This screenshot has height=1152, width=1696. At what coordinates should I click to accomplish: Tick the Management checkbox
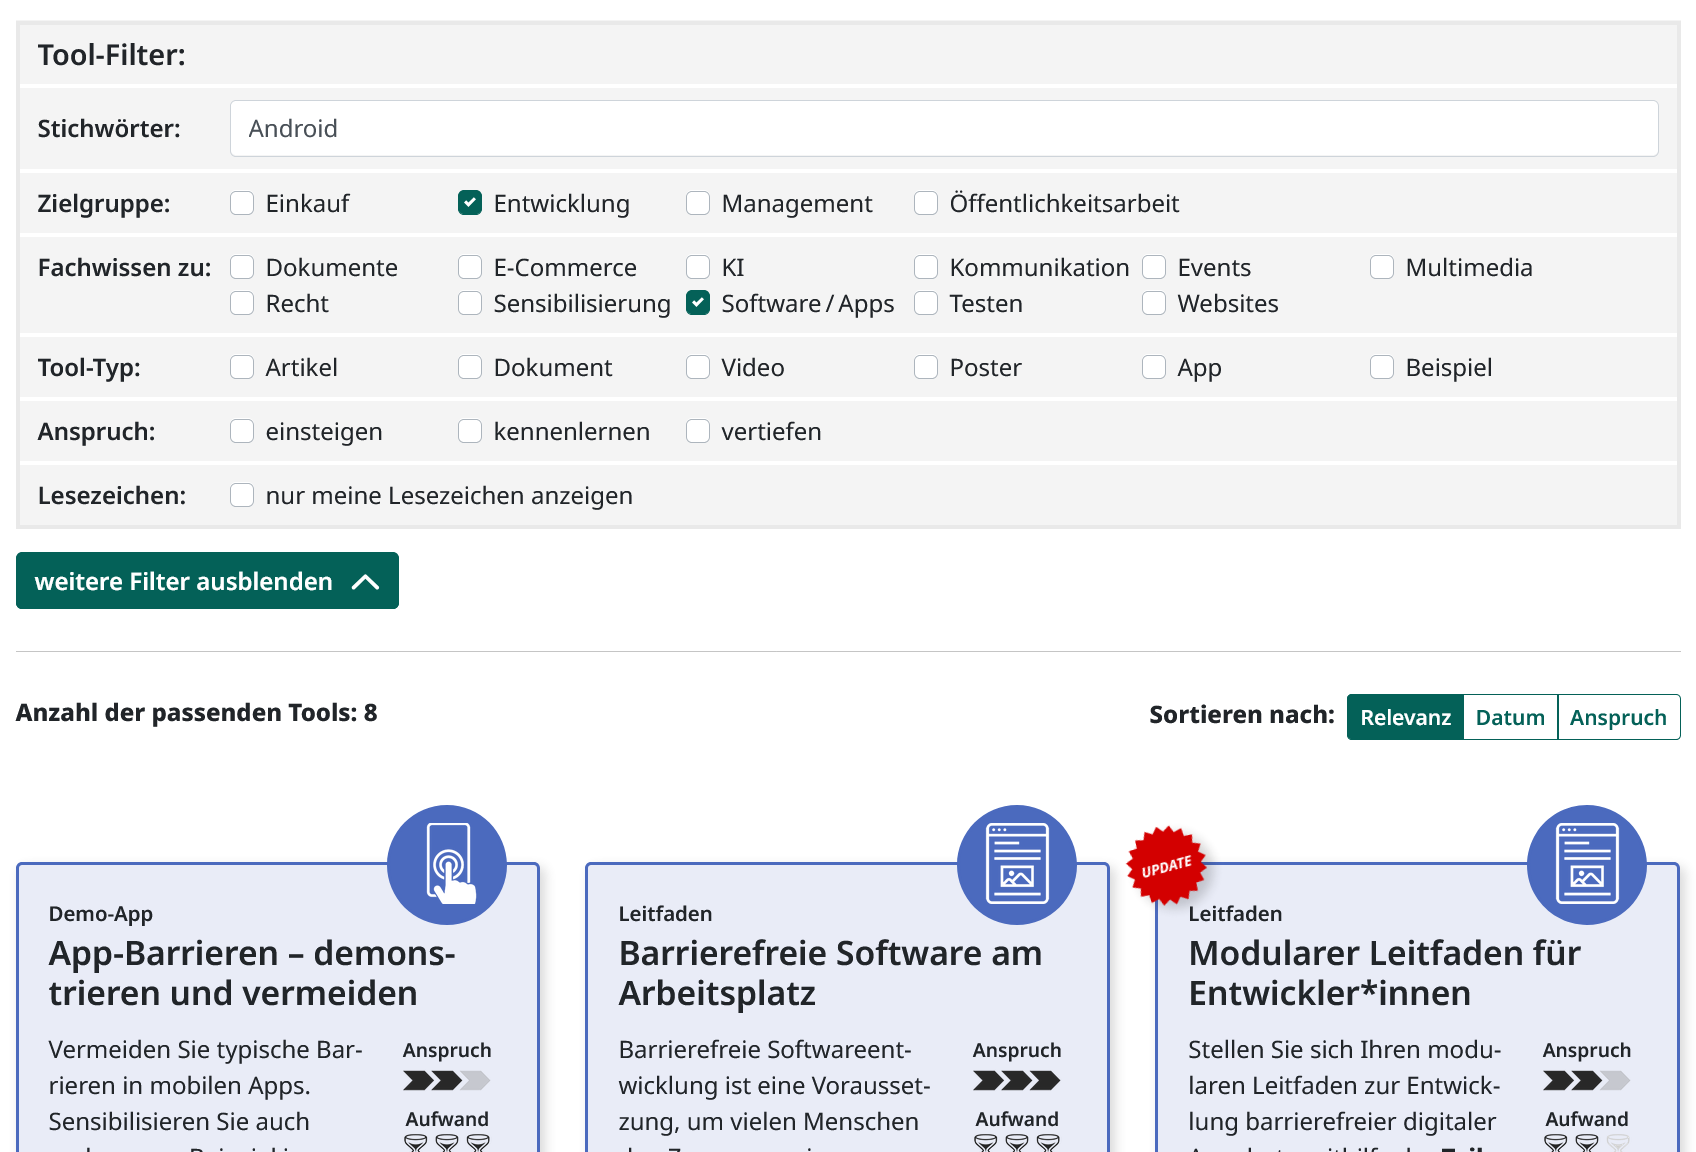pyautogui.click(x=698, y=203)
